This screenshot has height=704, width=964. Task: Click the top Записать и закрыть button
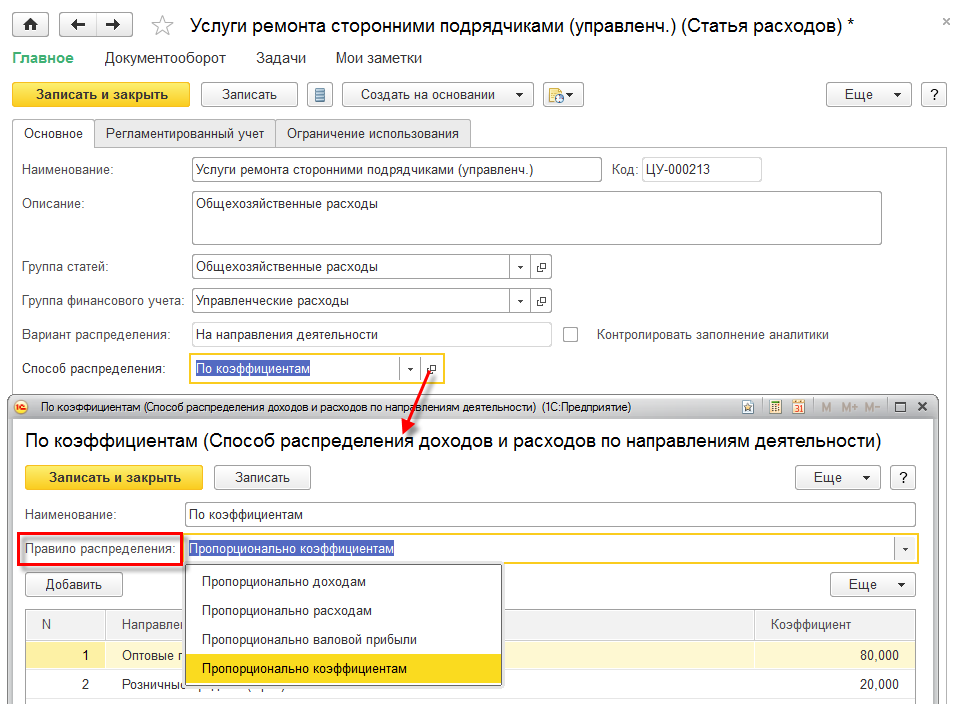coord(101,95)
